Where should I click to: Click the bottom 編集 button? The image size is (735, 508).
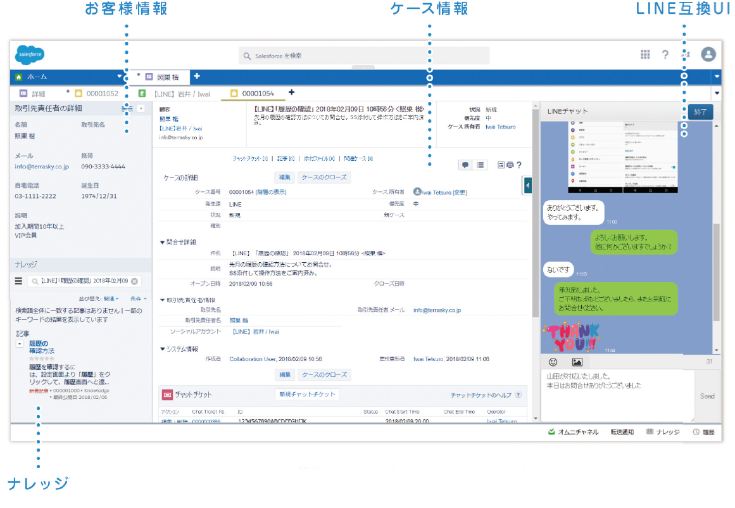tap(285, 374)
